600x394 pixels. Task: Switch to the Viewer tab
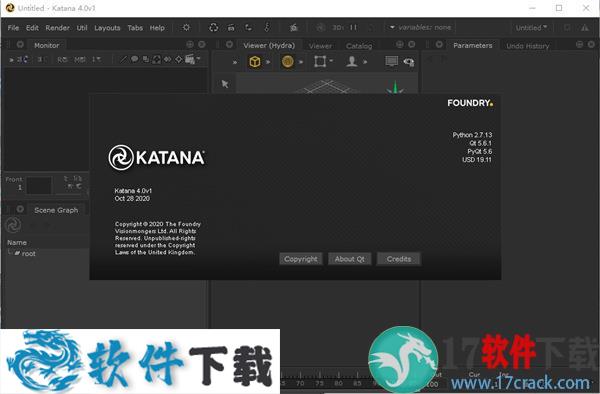pos(320,46)
